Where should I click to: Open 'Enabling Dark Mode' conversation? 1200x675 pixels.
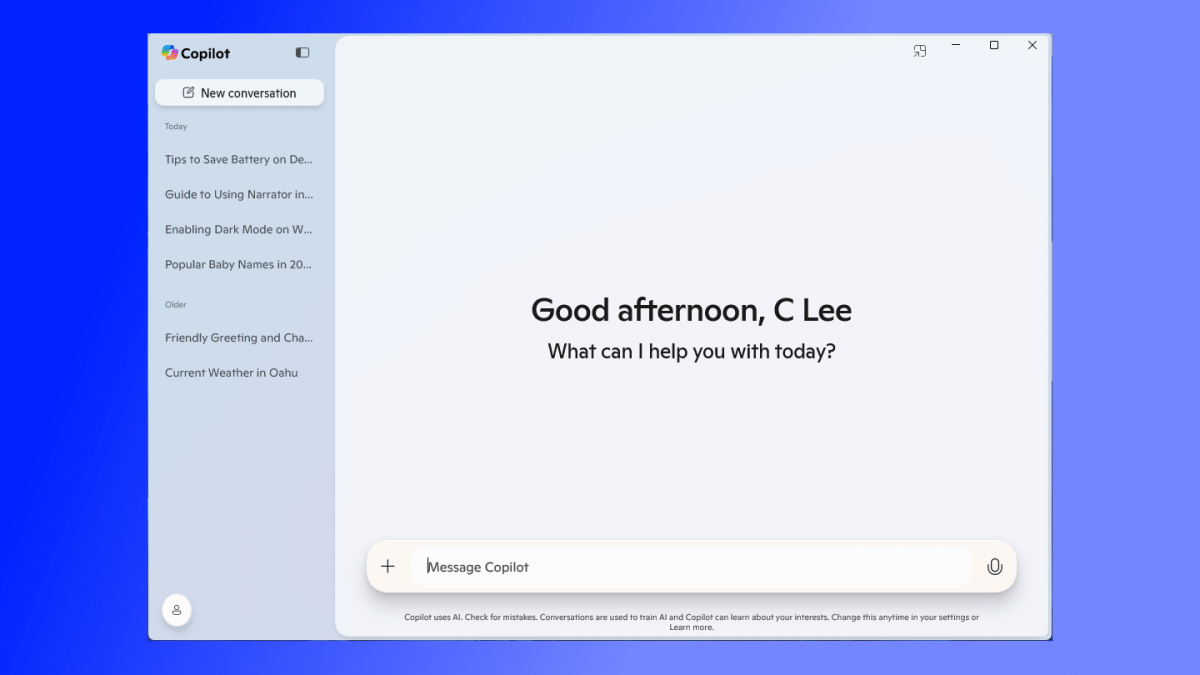(x=239, y=229)
